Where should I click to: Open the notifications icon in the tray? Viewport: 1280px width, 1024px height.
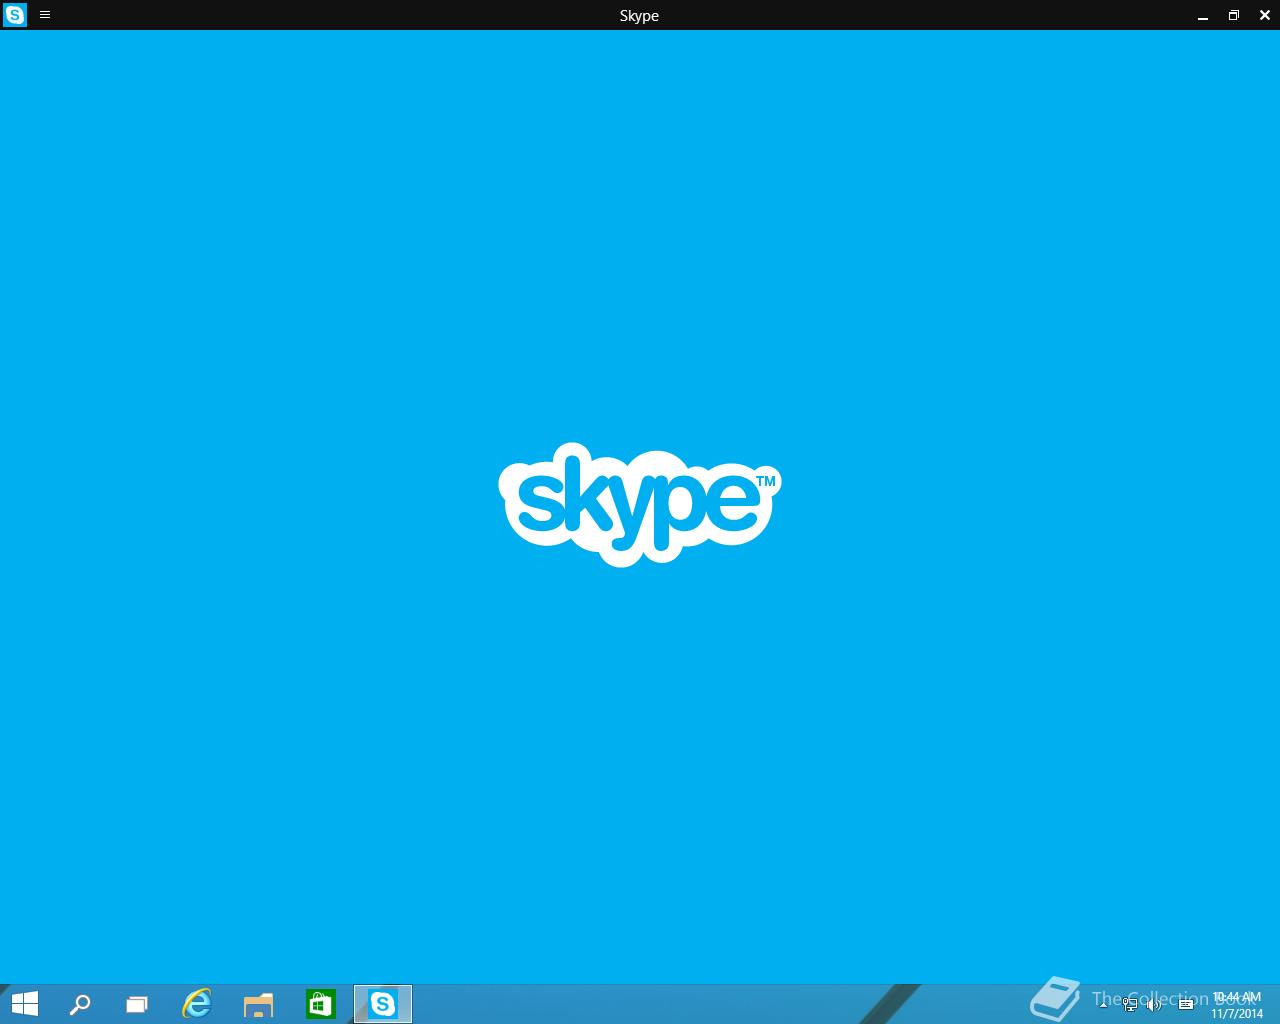click(x=1186, y=1004)
